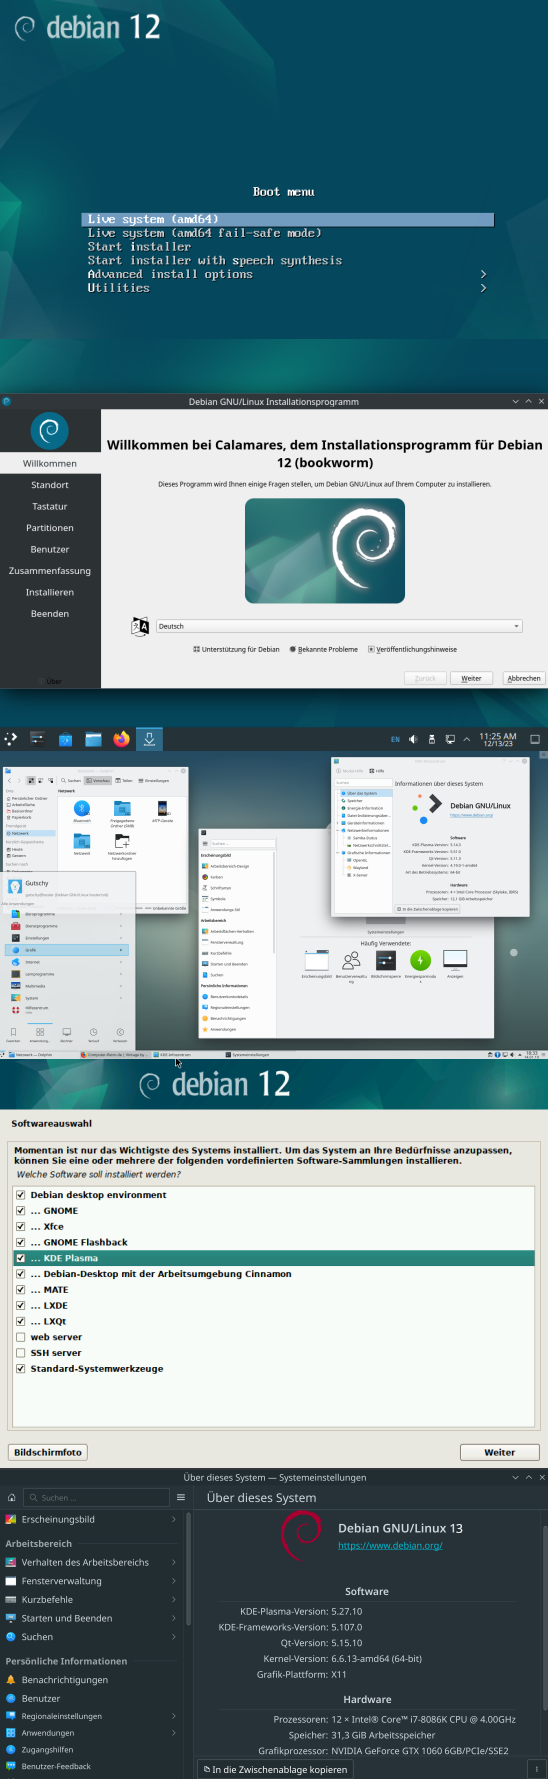Choose Start installer in boot menu
The height and width of the screenshot is (1779, 548).
(x=288, y=247)
